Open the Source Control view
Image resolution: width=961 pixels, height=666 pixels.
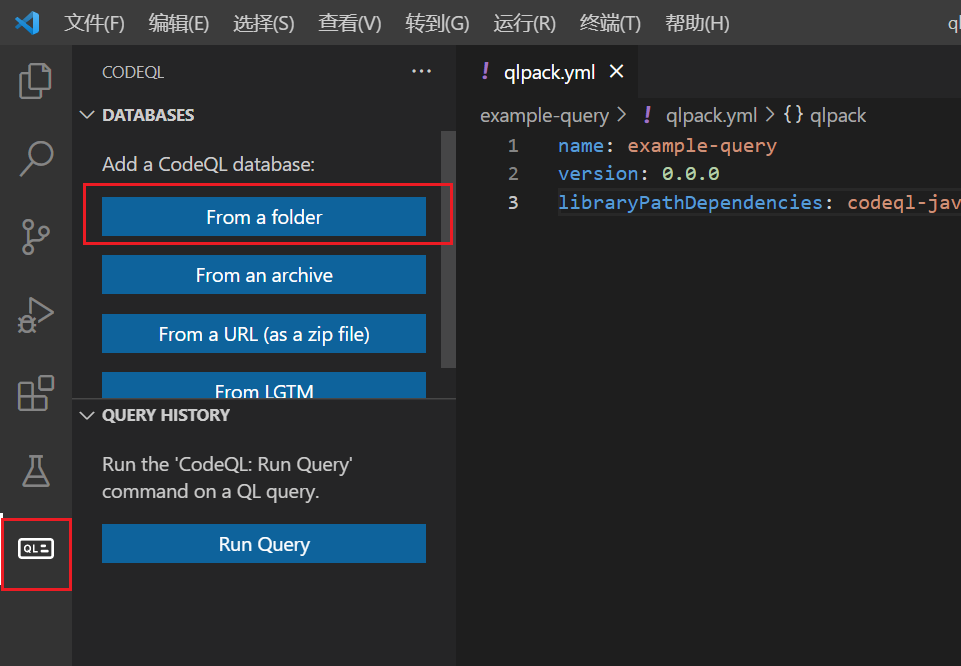pos(36,237)
